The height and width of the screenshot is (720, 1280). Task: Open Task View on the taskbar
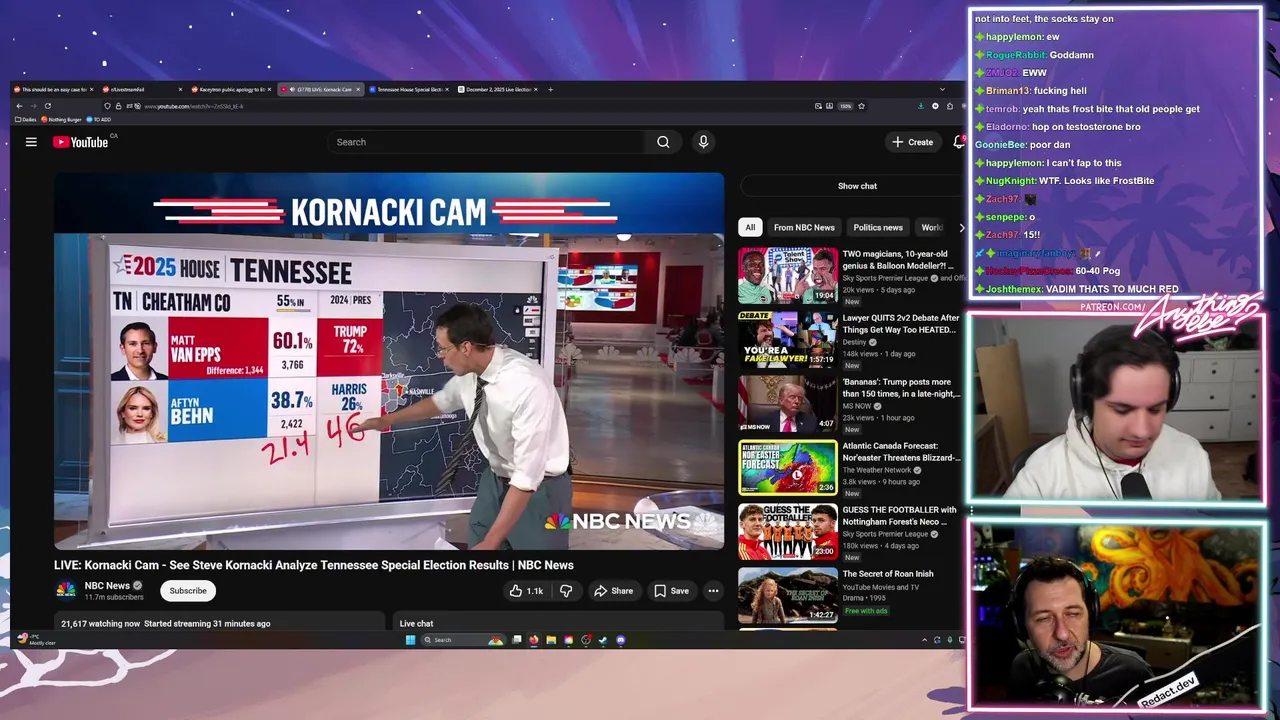[x=517, y=640]
